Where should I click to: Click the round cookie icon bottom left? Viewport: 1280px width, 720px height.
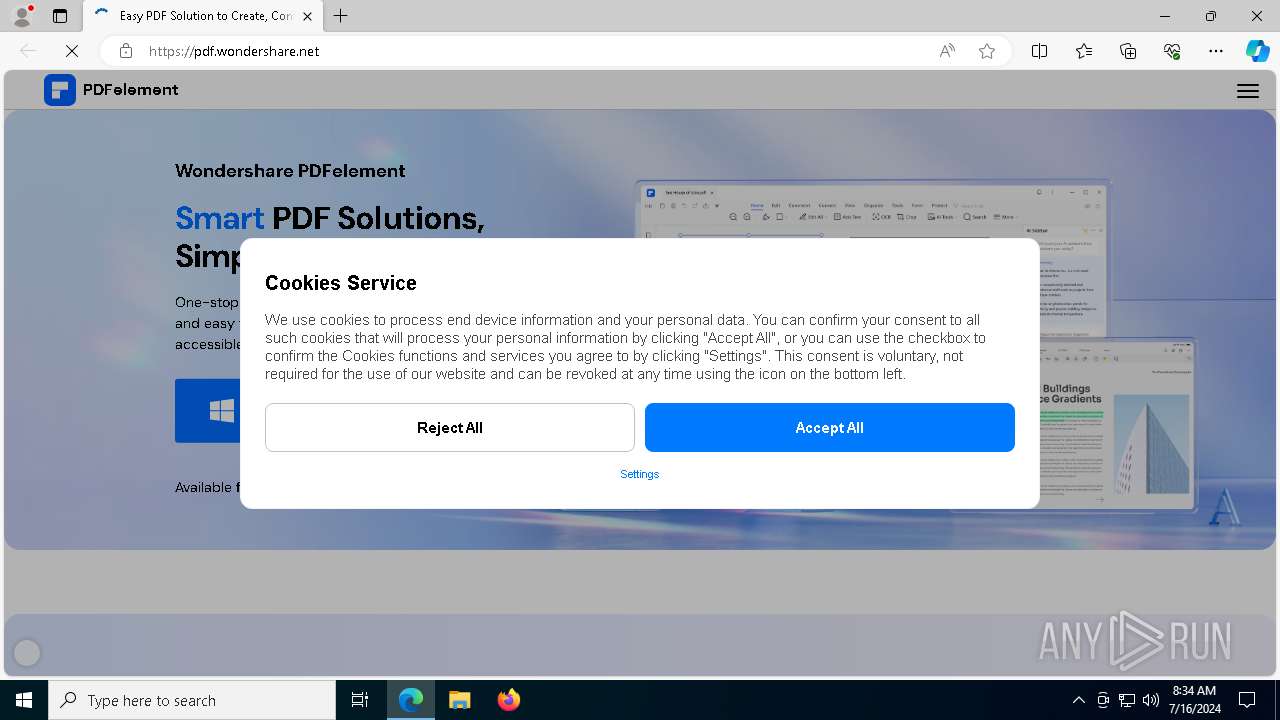27,653
